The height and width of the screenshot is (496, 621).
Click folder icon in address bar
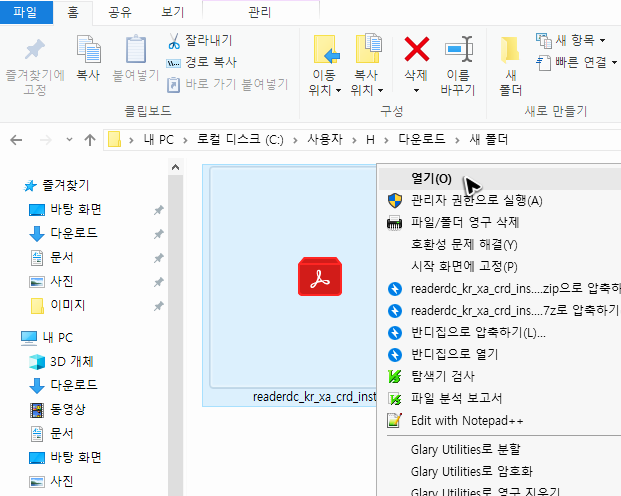pyautogui.click(x=114, y=139)
